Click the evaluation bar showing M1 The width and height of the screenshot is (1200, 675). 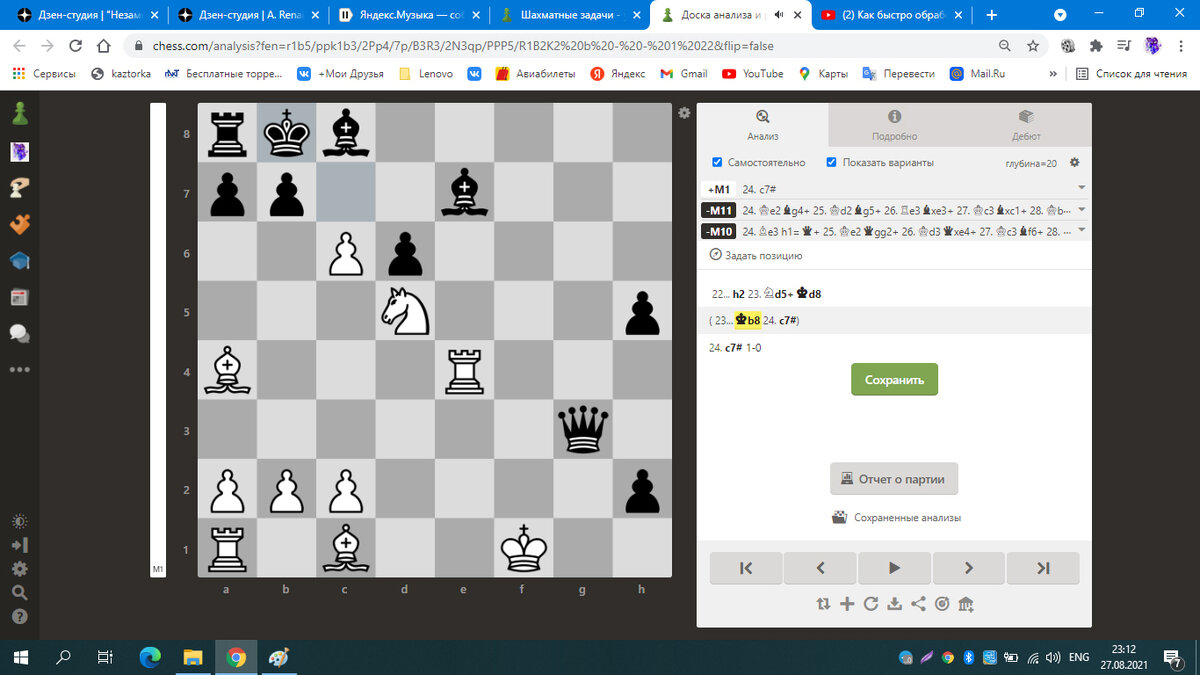(158, 340)
